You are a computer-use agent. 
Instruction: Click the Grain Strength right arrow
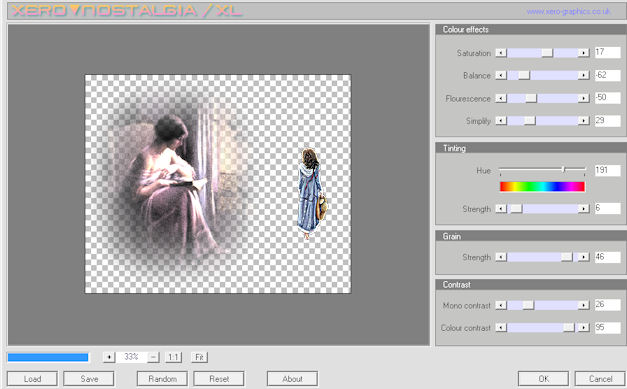[x=584, y=257]
